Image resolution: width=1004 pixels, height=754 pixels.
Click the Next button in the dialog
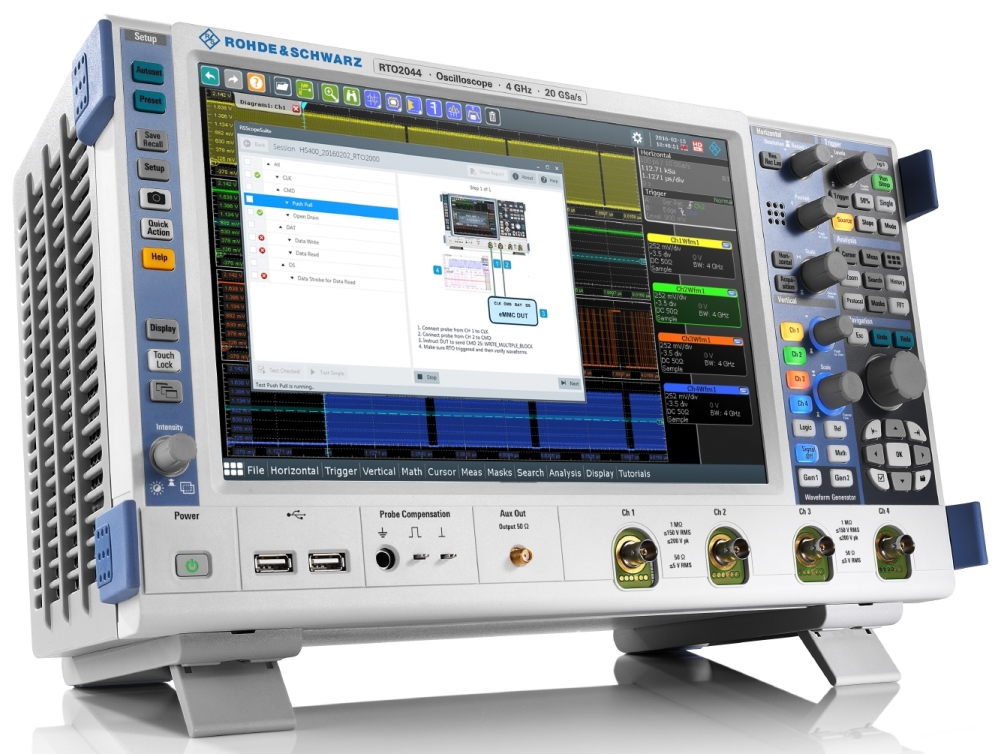tap(569, 383)
